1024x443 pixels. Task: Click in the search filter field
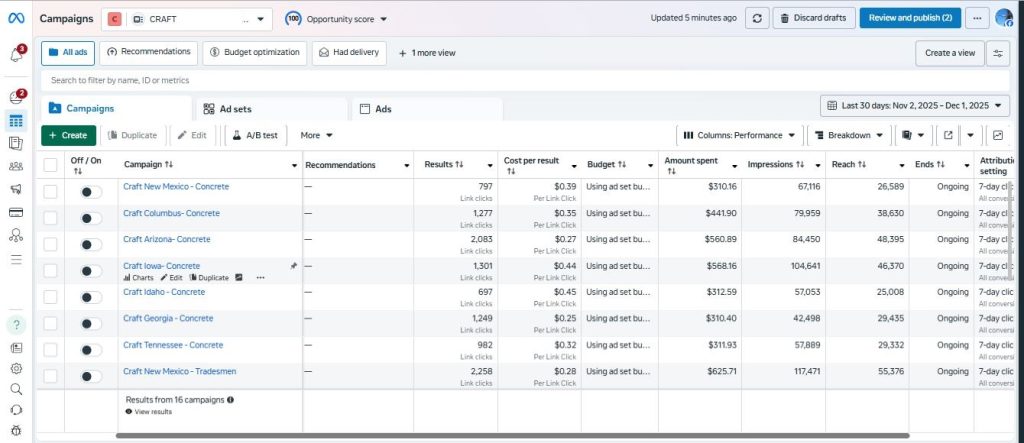coord(400,80)
